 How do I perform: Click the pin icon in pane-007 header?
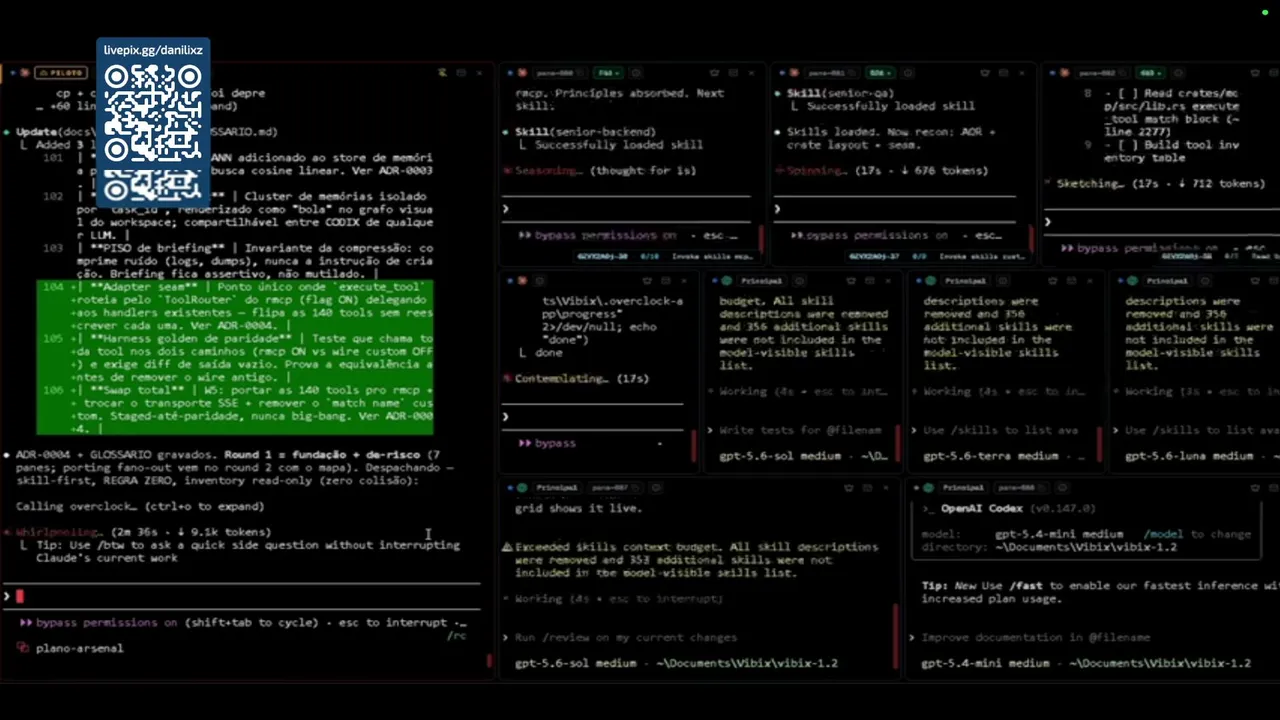[x=848, y=487]
